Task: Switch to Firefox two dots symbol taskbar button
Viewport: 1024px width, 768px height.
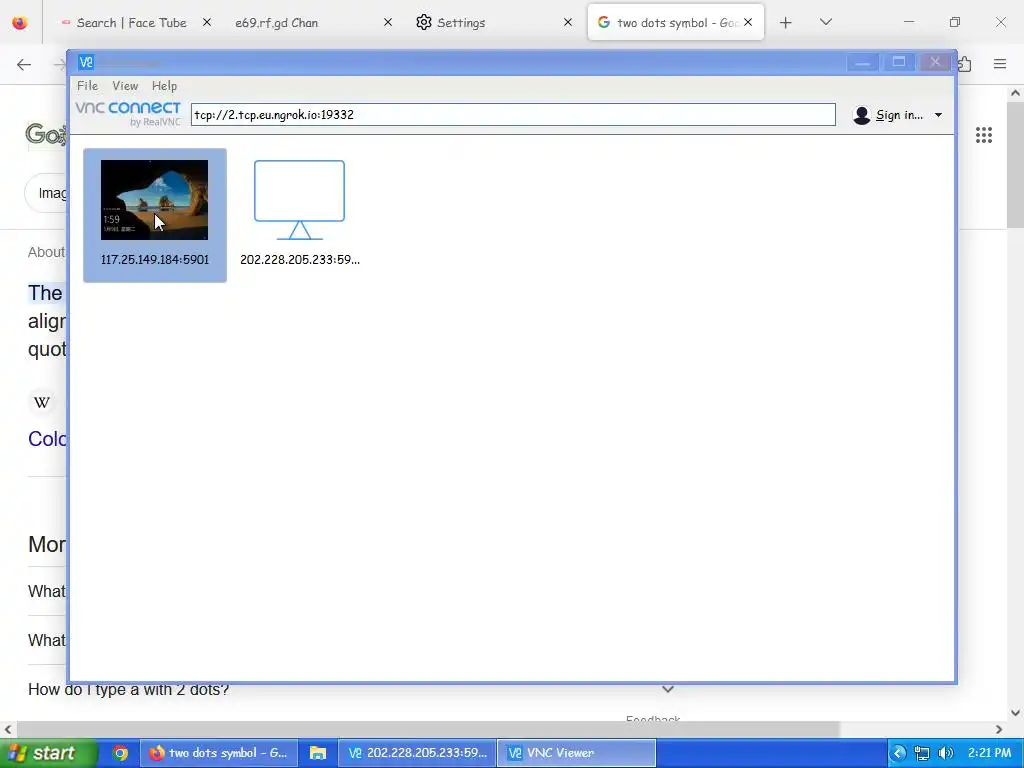Action: tap(219, 753)
